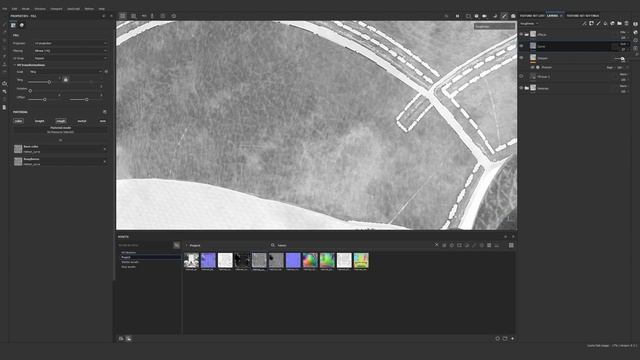Remove the Roughness resource with X
This screenshot has height=360, width=640.
point(105,162)
